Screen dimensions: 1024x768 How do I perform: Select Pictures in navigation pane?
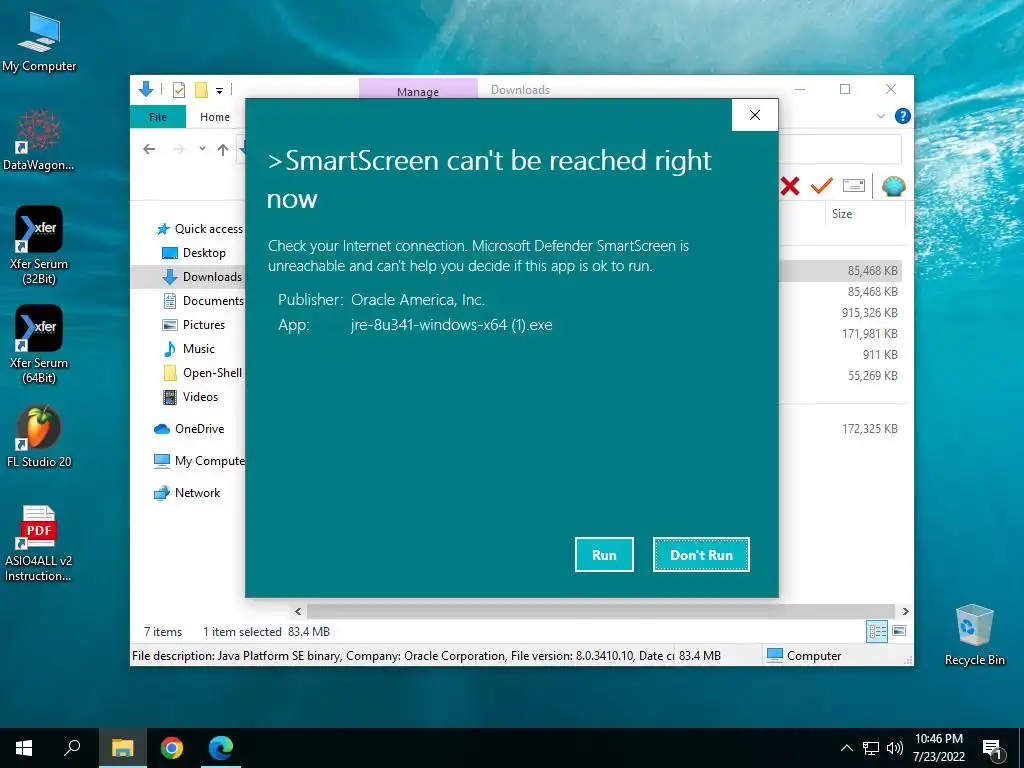coord(193,325)
